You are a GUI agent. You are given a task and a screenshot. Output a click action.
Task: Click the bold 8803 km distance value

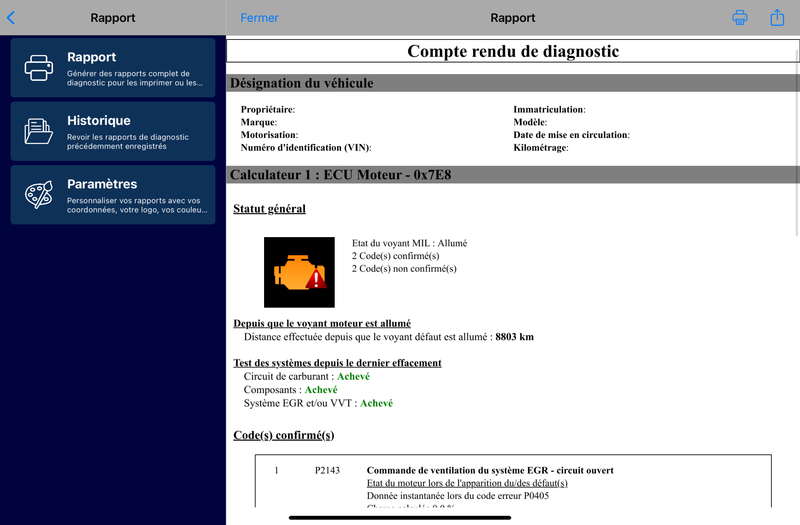coord(514,337)
